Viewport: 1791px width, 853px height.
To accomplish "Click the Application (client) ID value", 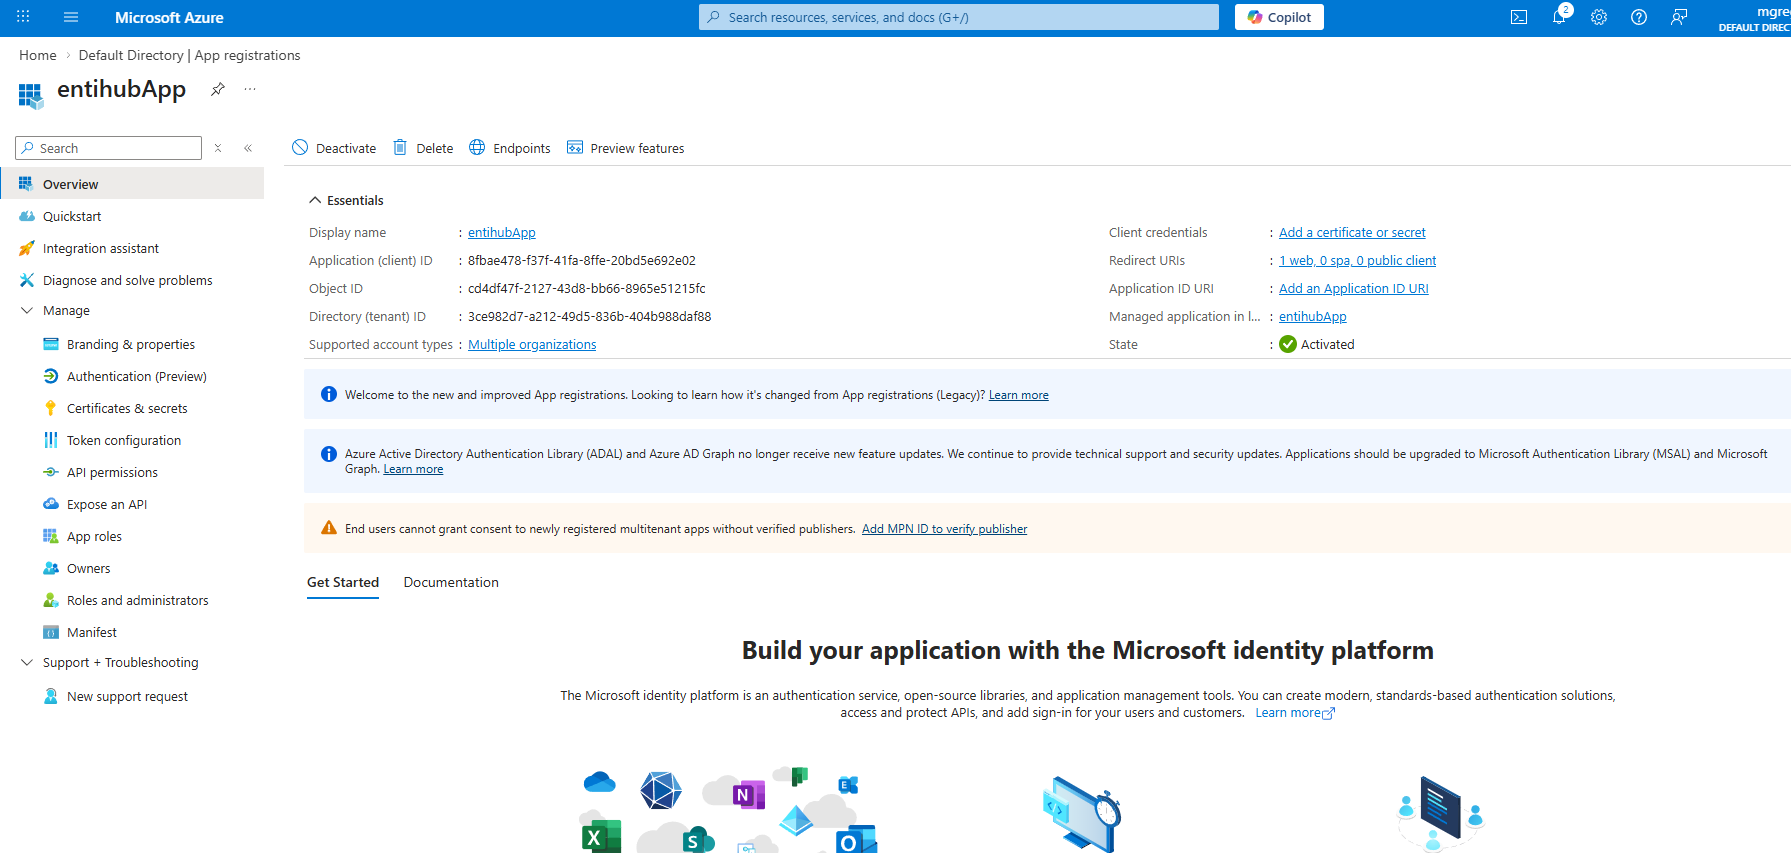I will click(582, 260).
